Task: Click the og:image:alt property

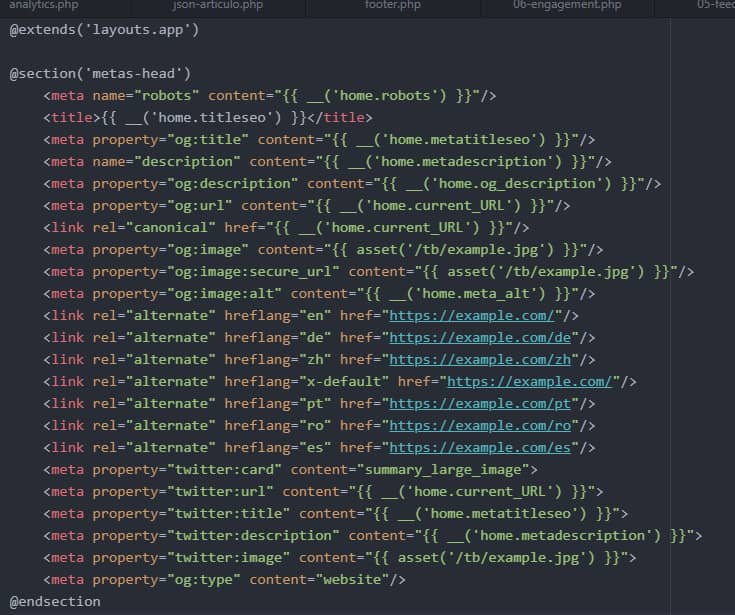Action: 187,294
